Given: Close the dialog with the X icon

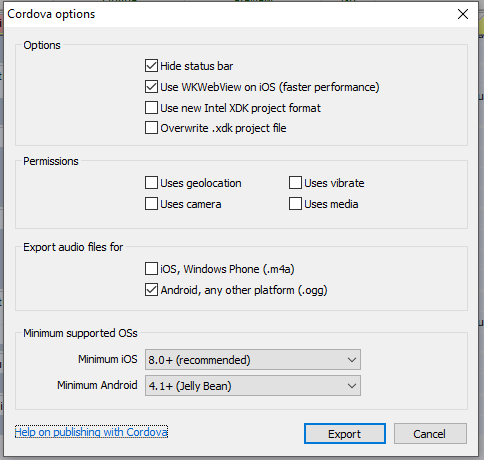Looking at the screenshot, I should tap(463, 14).
